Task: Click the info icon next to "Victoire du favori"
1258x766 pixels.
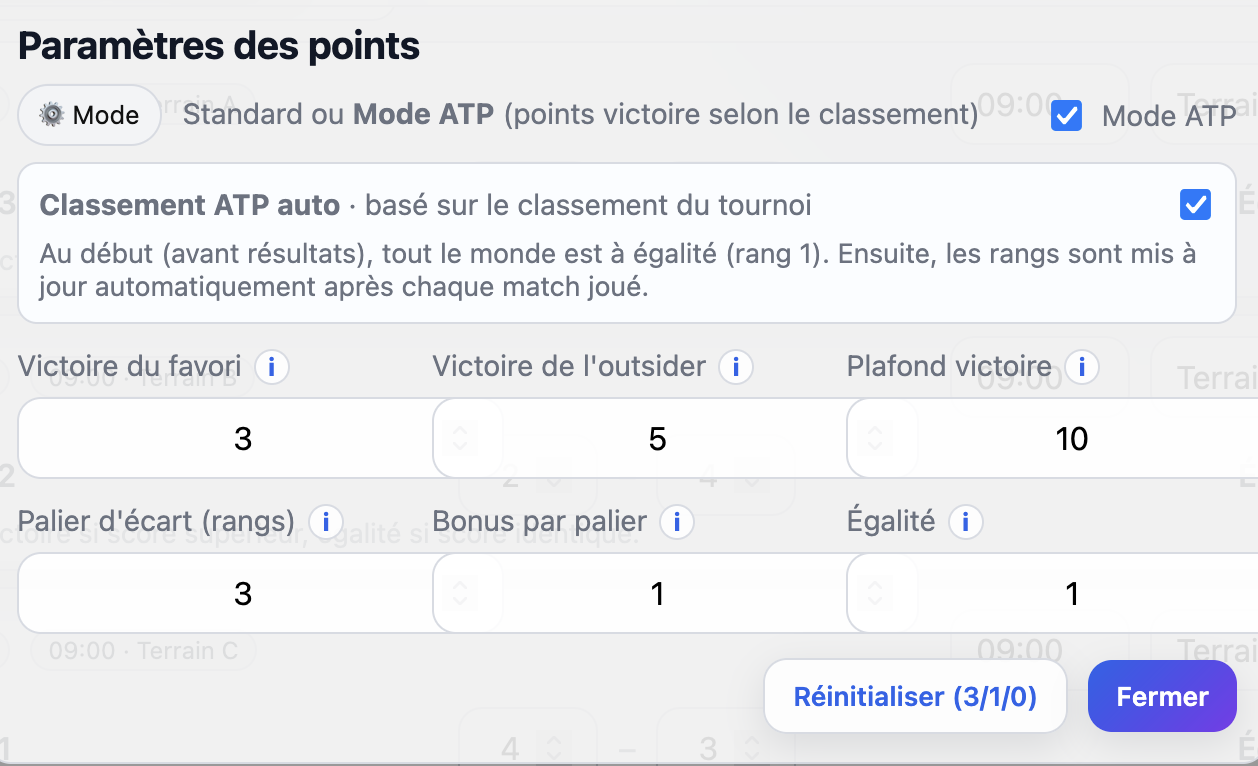Action: point(270,367)
